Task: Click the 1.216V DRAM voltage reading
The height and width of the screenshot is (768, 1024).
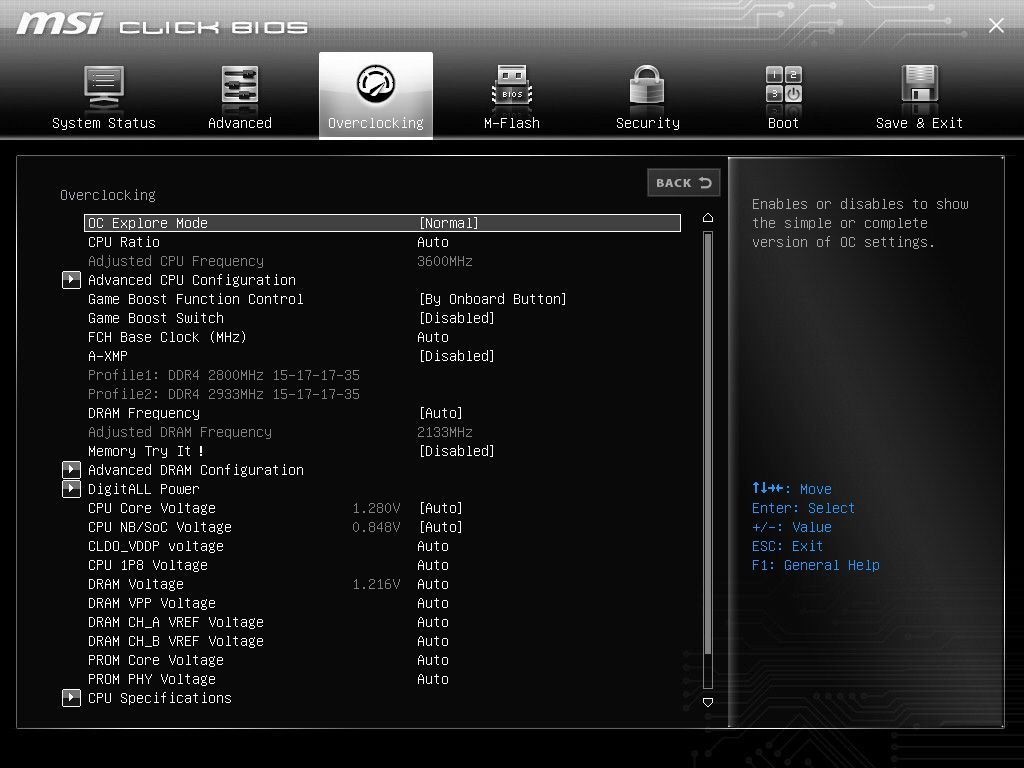Action: click(376, 584)
